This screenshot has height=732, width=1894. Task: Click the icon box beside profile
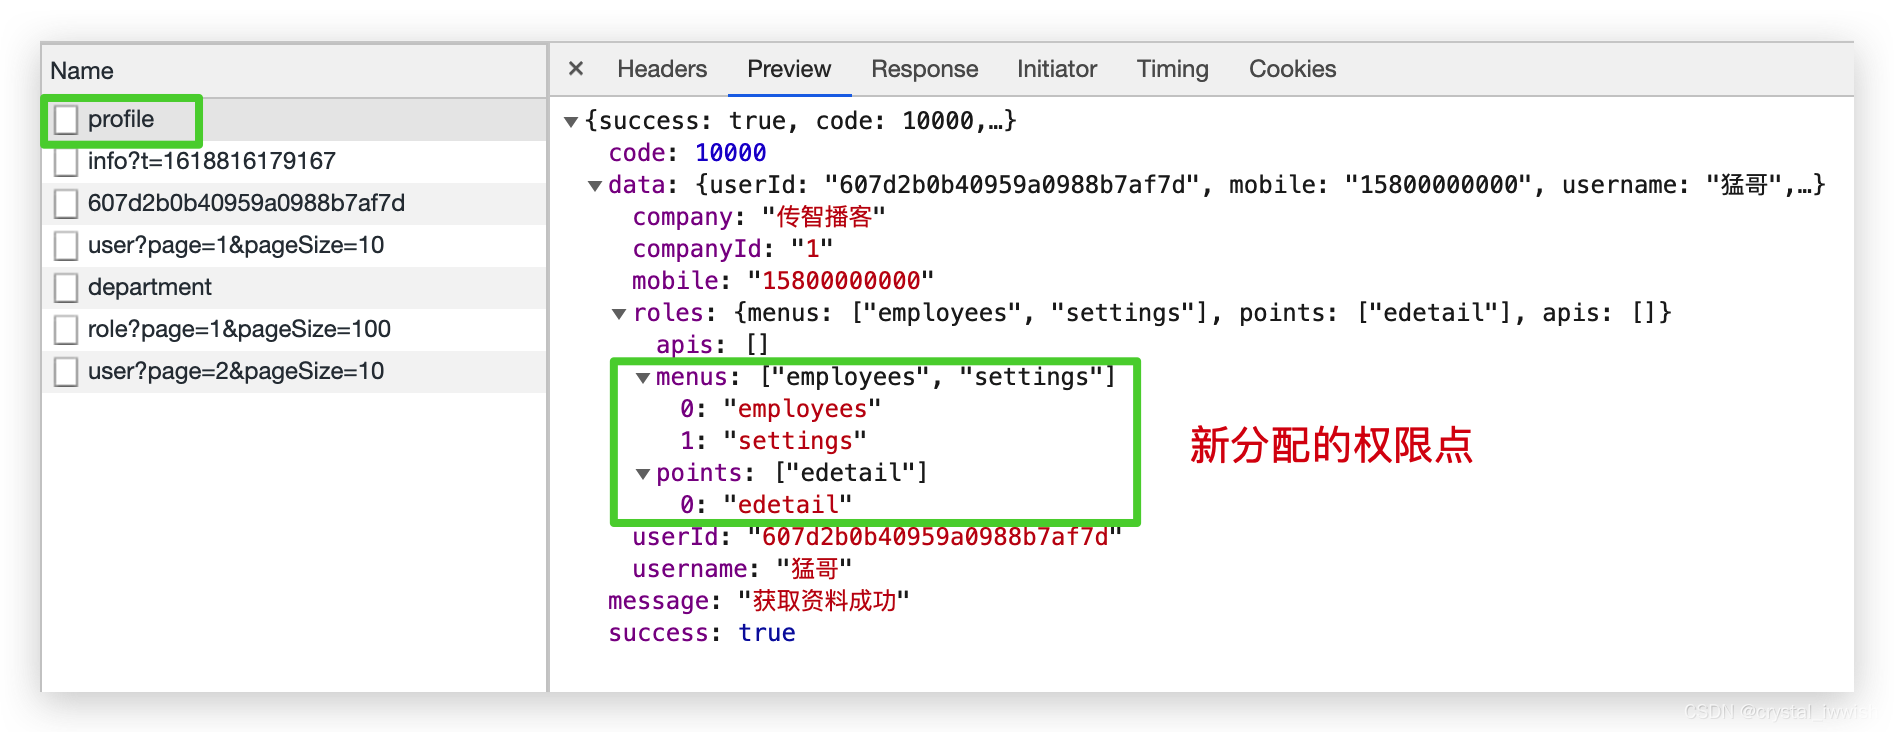pos(66,120)
